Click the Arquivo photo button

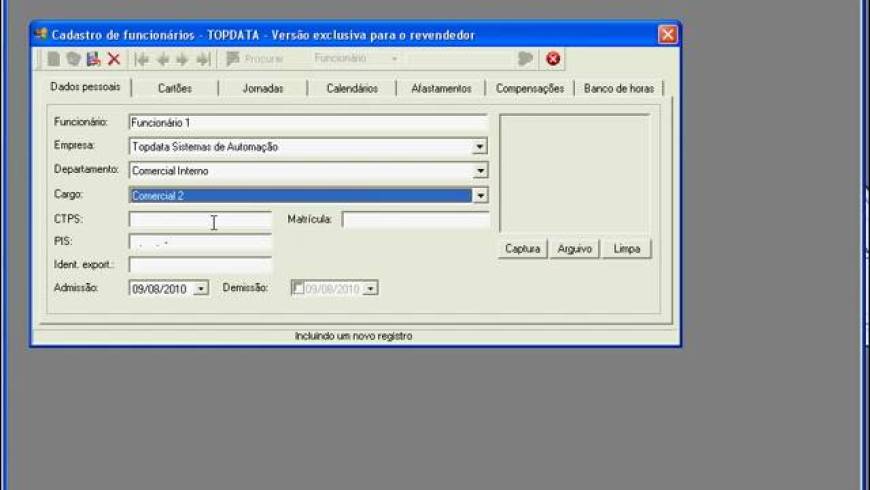tap(574, 249)
